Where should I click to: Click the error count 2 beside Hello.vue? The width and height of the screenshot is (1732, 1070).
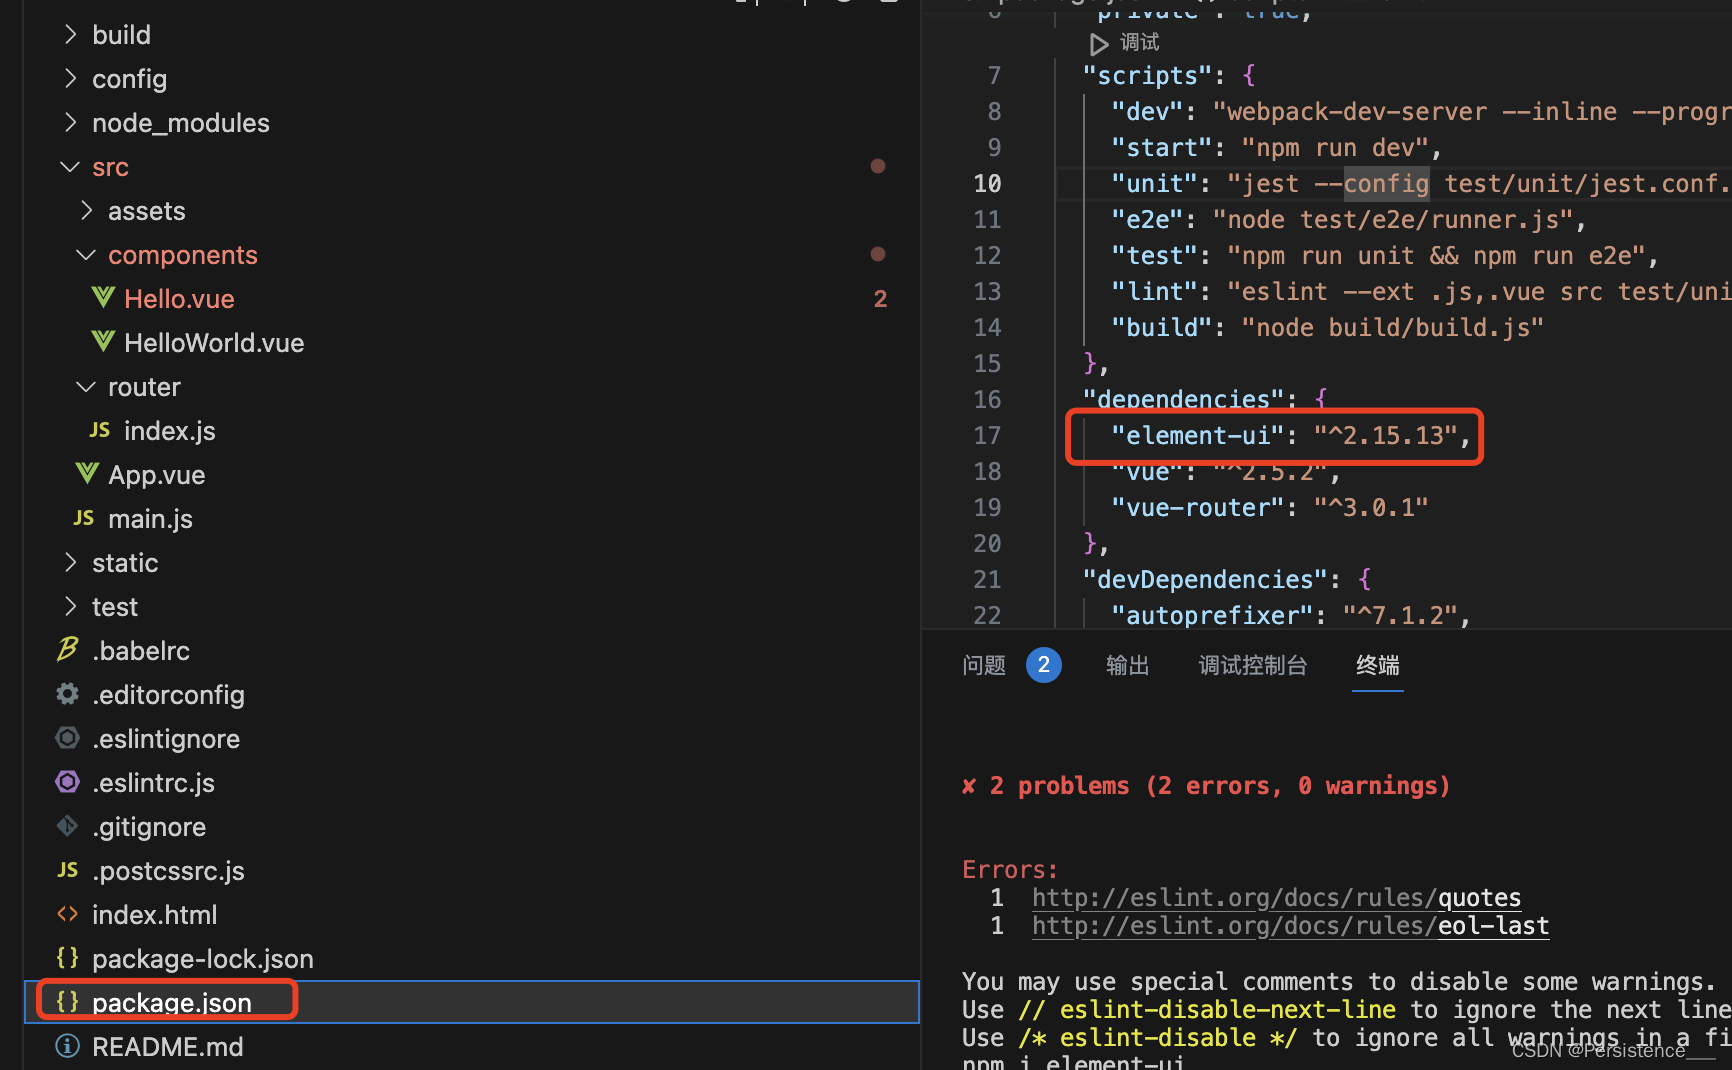coord(880,299)
